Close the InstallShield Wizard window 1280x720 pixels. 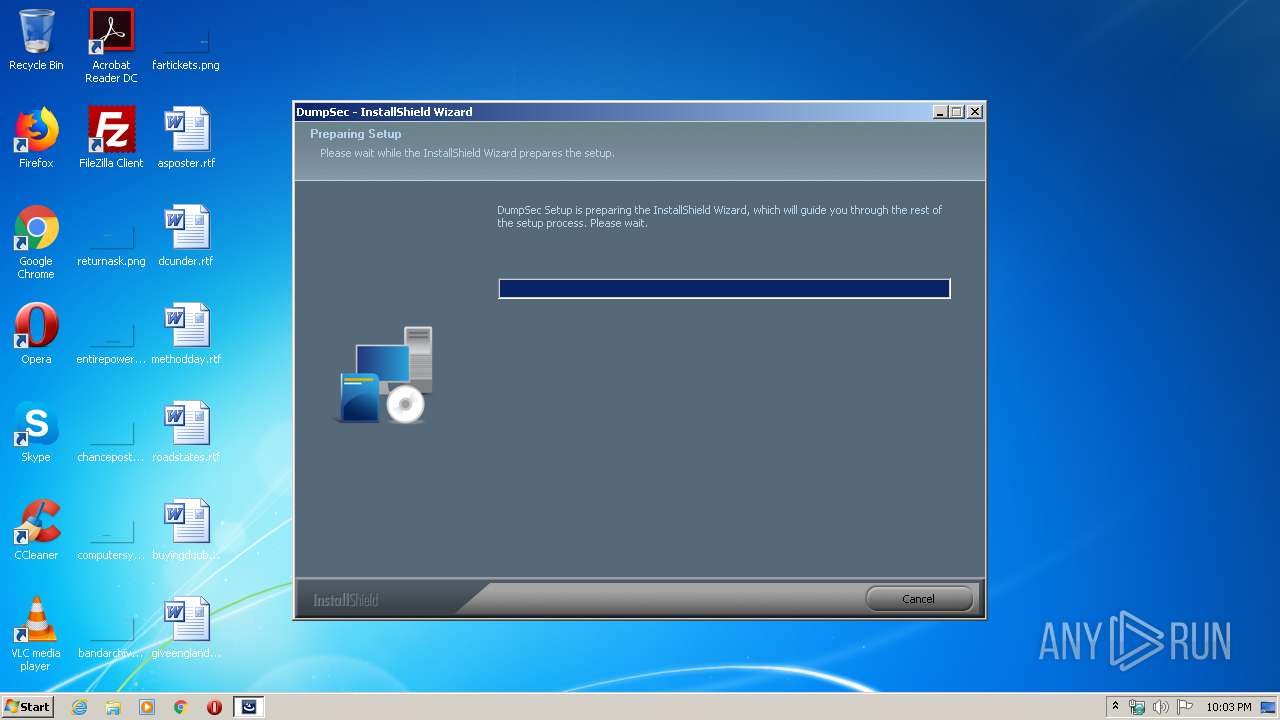(x=975, y=112)
